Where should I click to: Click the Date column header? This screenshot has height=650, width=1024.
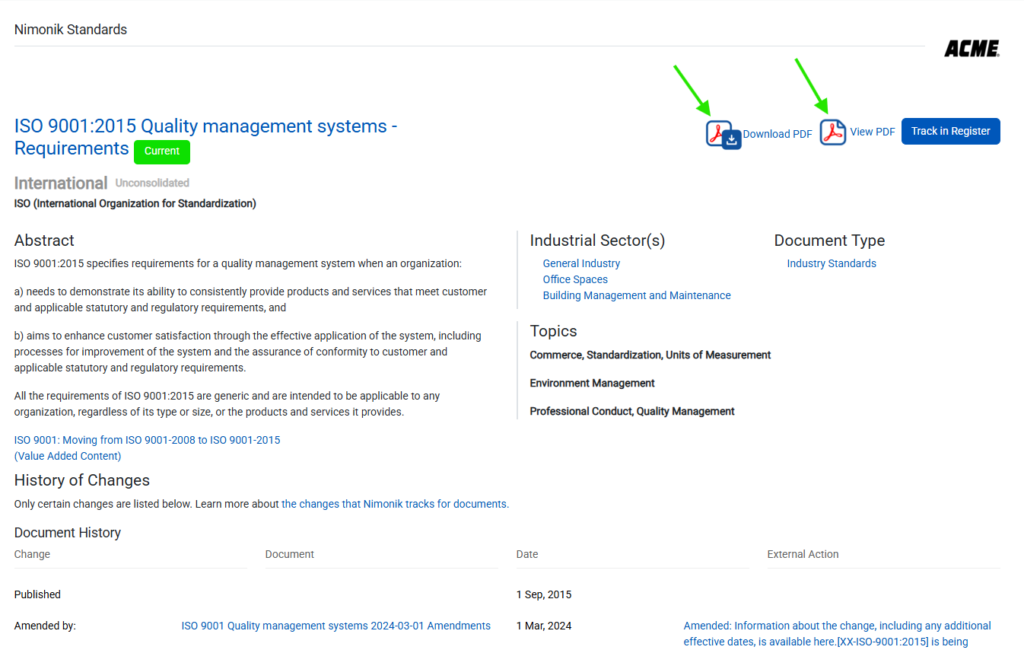[x=527, y=554]
